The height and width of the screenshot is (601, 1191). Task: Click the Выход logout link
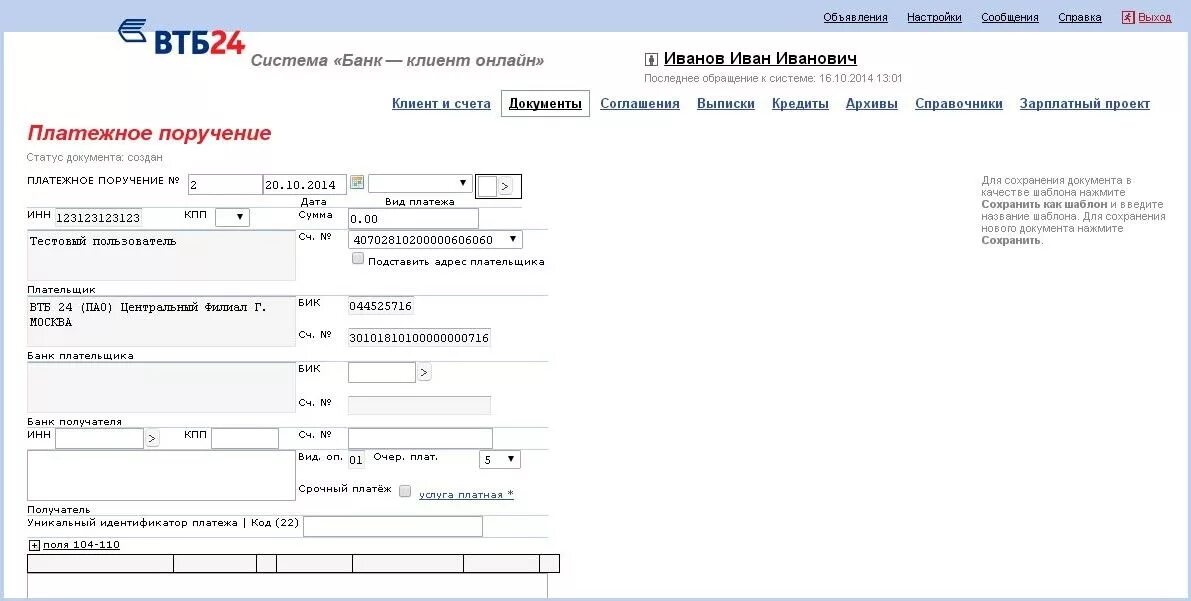tap(1155, 17)
